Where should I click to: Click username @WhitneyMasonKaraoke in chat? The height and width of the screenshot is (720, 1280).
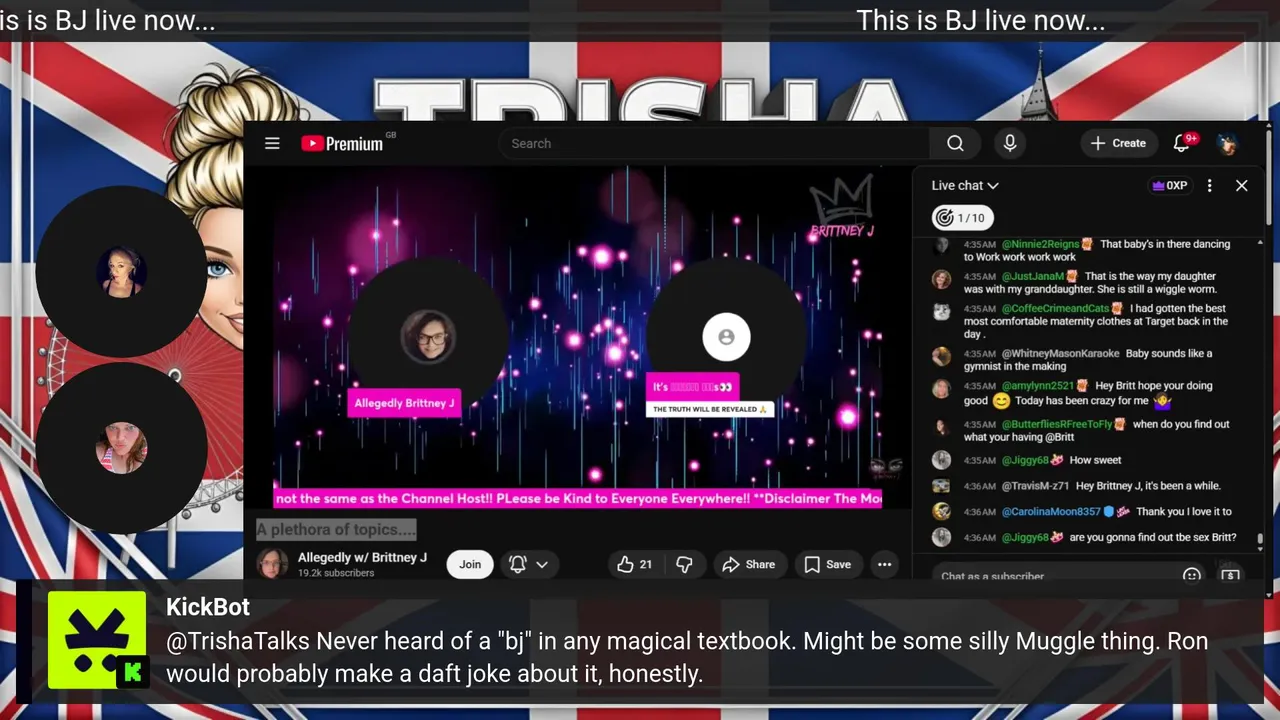pyautogui.click(x=1060, y=353)
